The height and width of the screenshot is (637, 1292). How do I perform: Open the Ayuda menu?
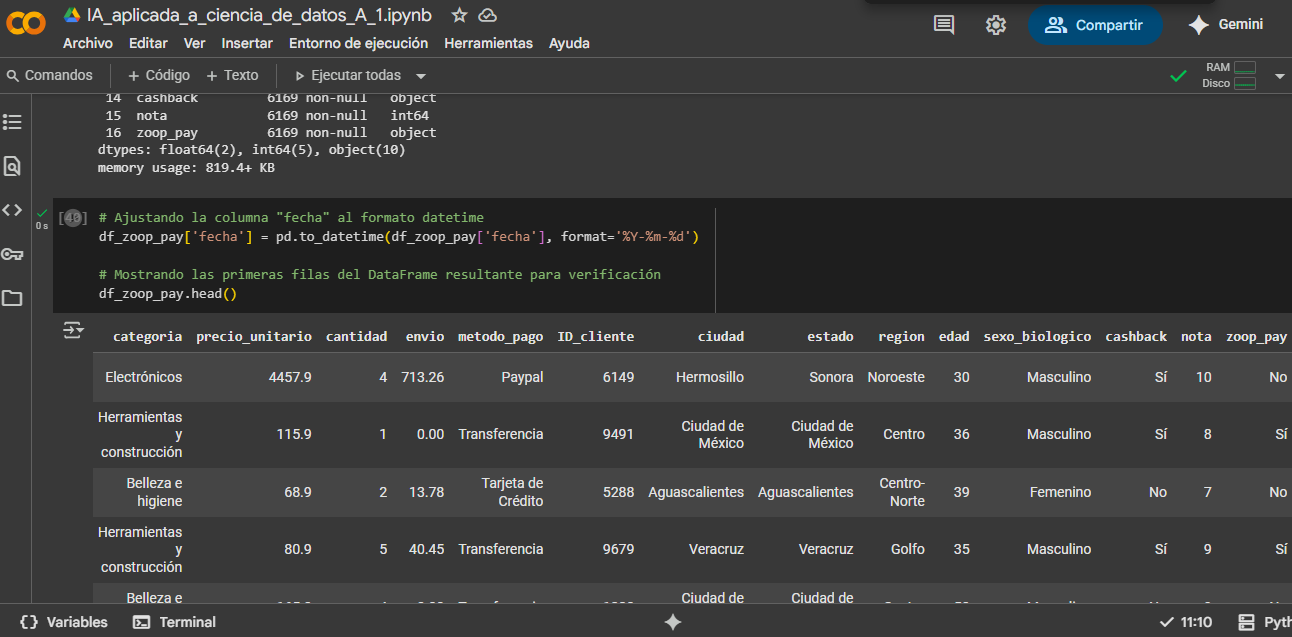click(569, 43)
